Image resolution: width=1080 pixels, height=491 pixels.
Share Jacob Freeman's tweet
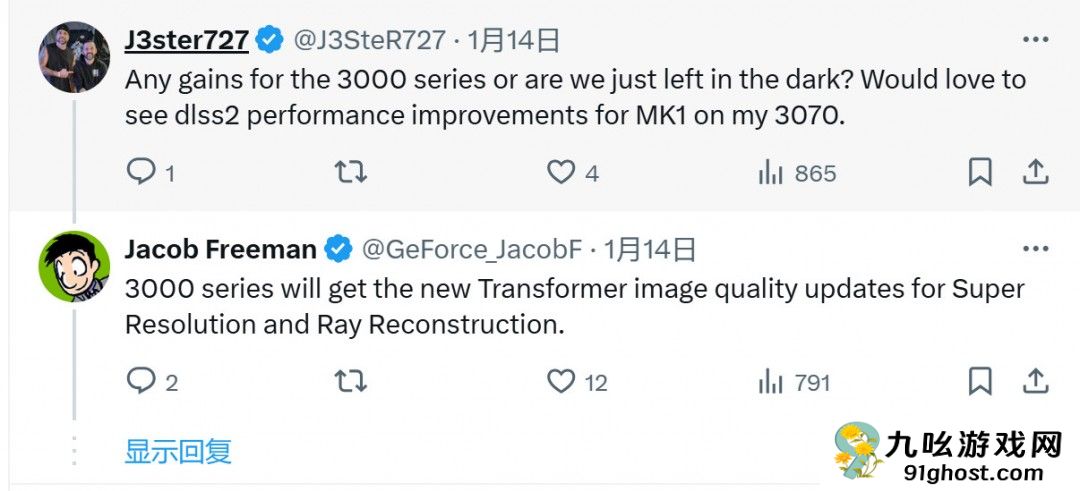(1034, 381)
